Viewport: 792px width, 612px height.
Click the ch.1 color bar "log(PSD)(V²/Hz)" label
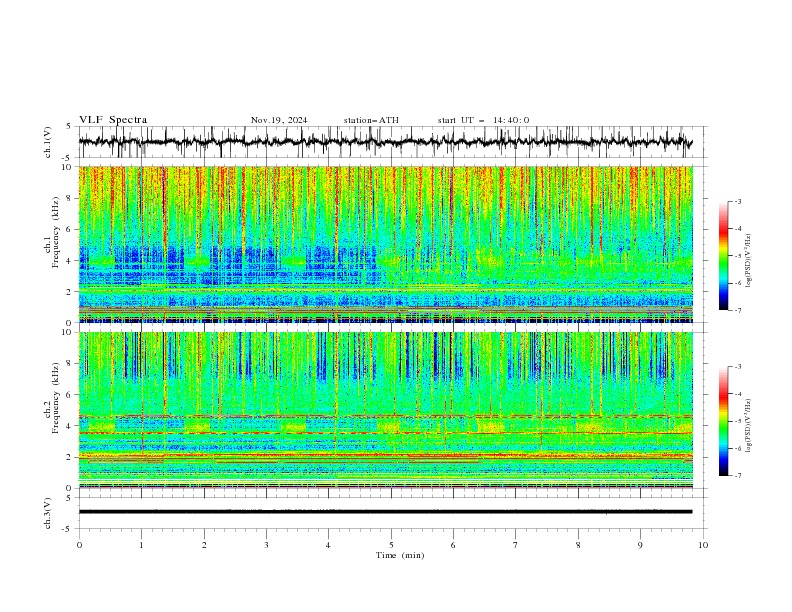749,261
